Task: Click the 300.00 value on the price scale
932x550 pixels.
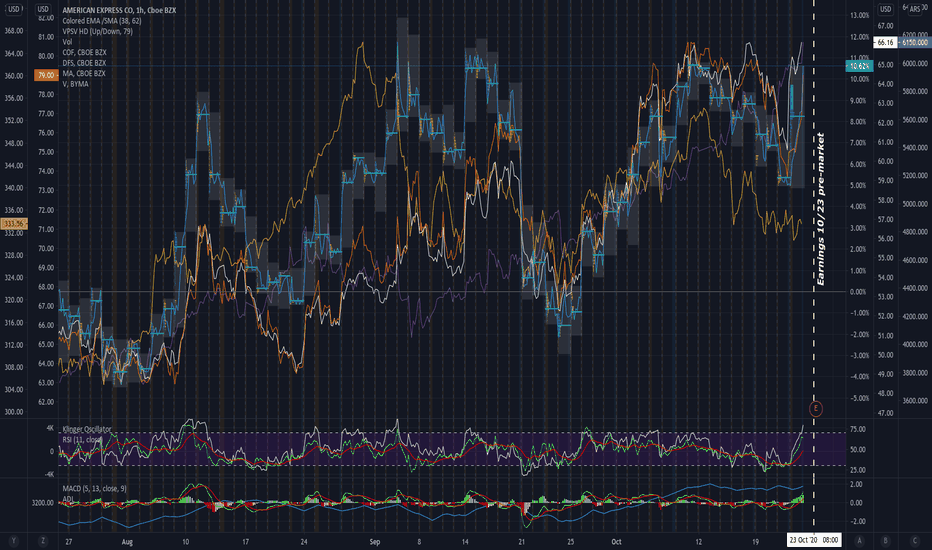Action: pyautogui.click(x=14, y=411)
